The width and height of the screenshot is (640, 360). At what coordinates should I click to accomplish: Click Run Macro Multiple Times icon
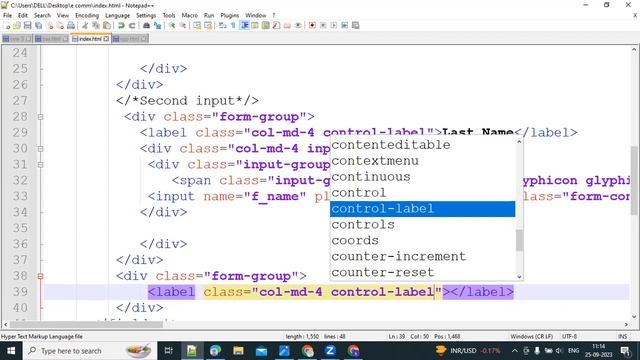pyautogui.click(x=344, y=25)
